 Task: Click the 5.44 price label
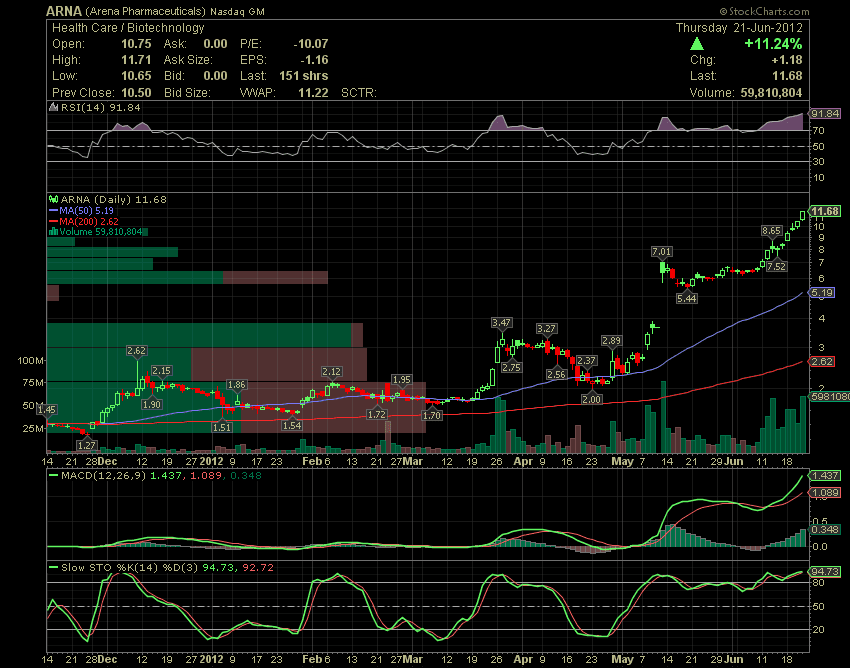tap(687, 298)
